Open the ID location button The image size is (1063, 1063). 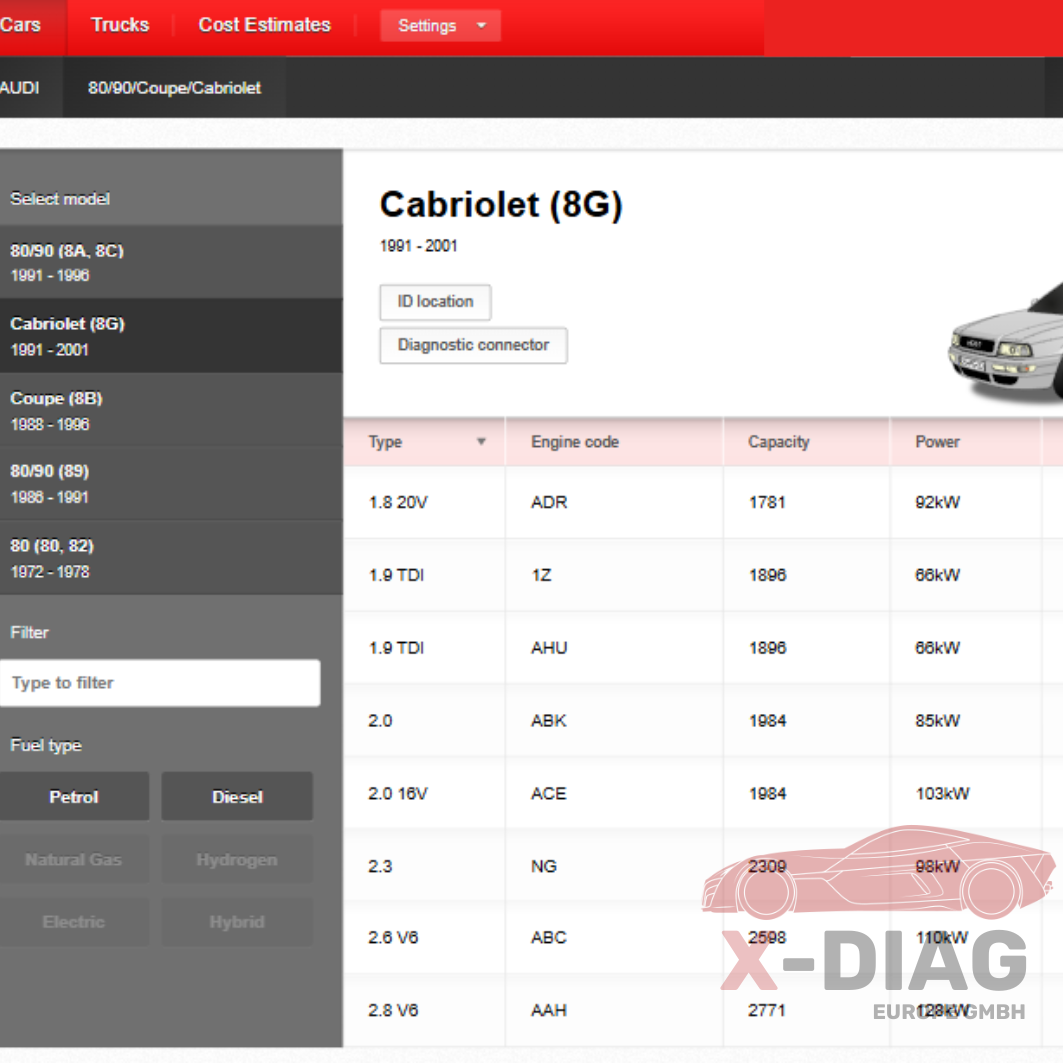pos(435,302)
